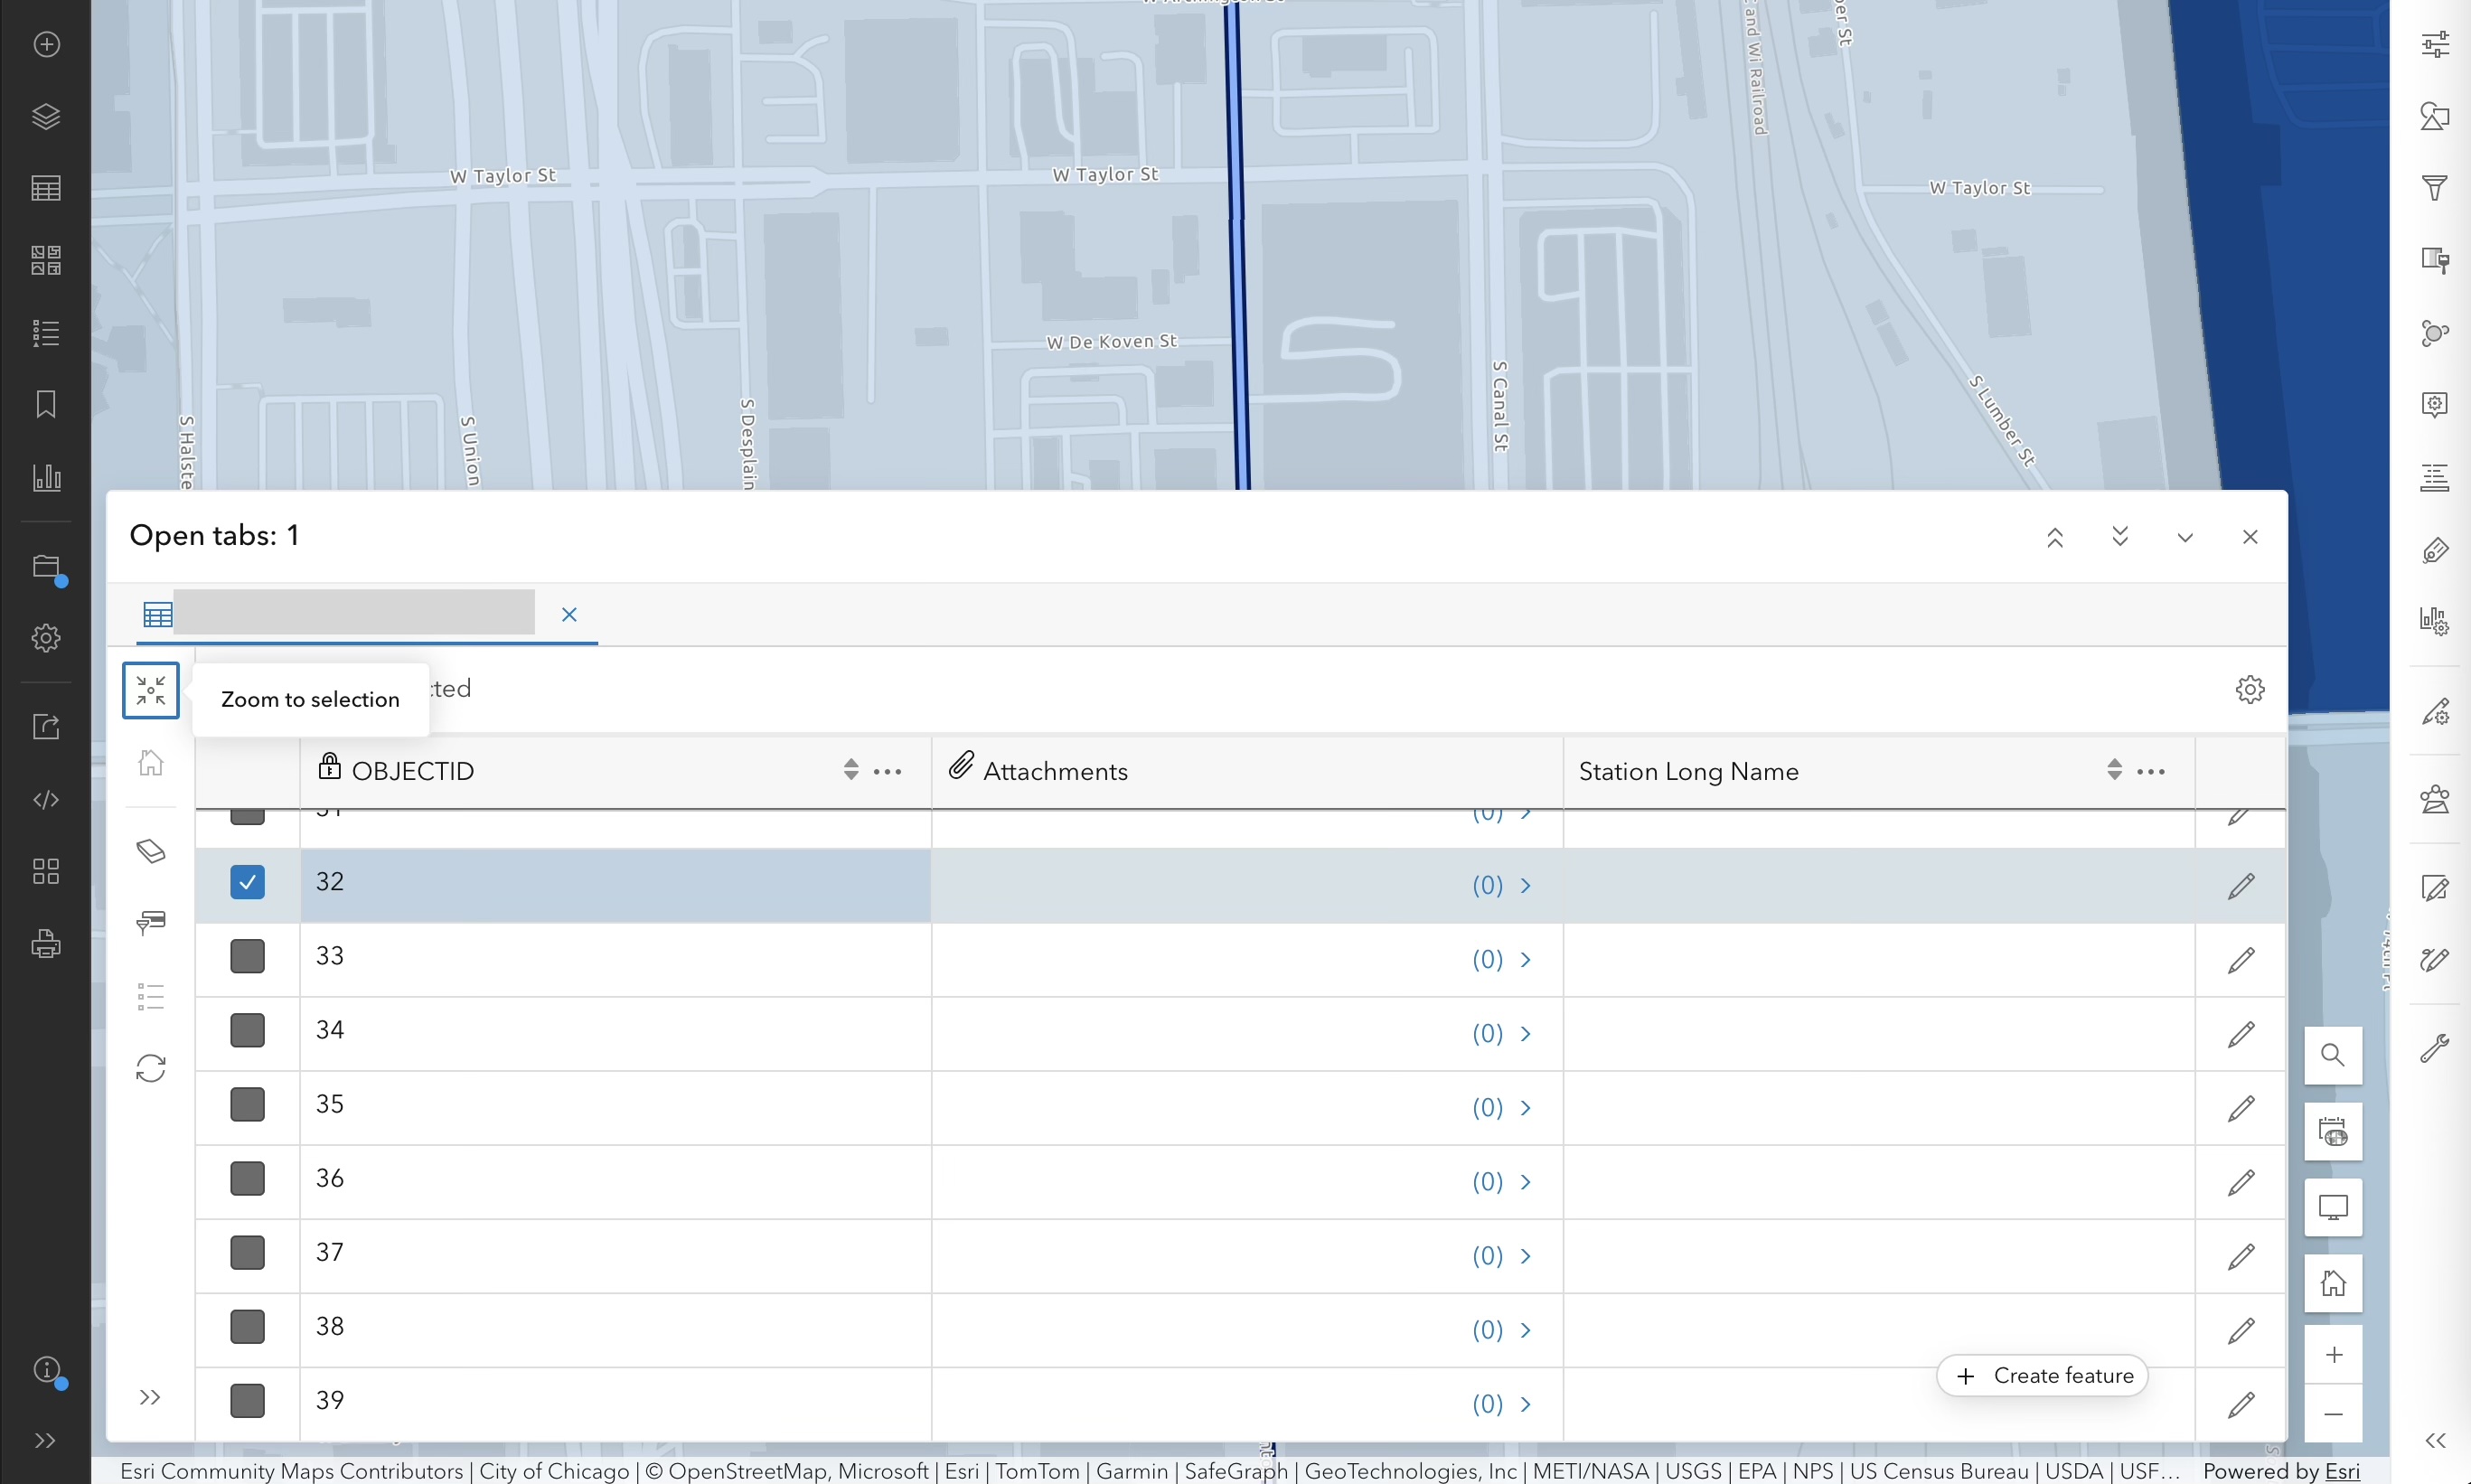Tick the row 39 checkbox
This screenshot has height=1484, width=2471.
[247, 1400]
